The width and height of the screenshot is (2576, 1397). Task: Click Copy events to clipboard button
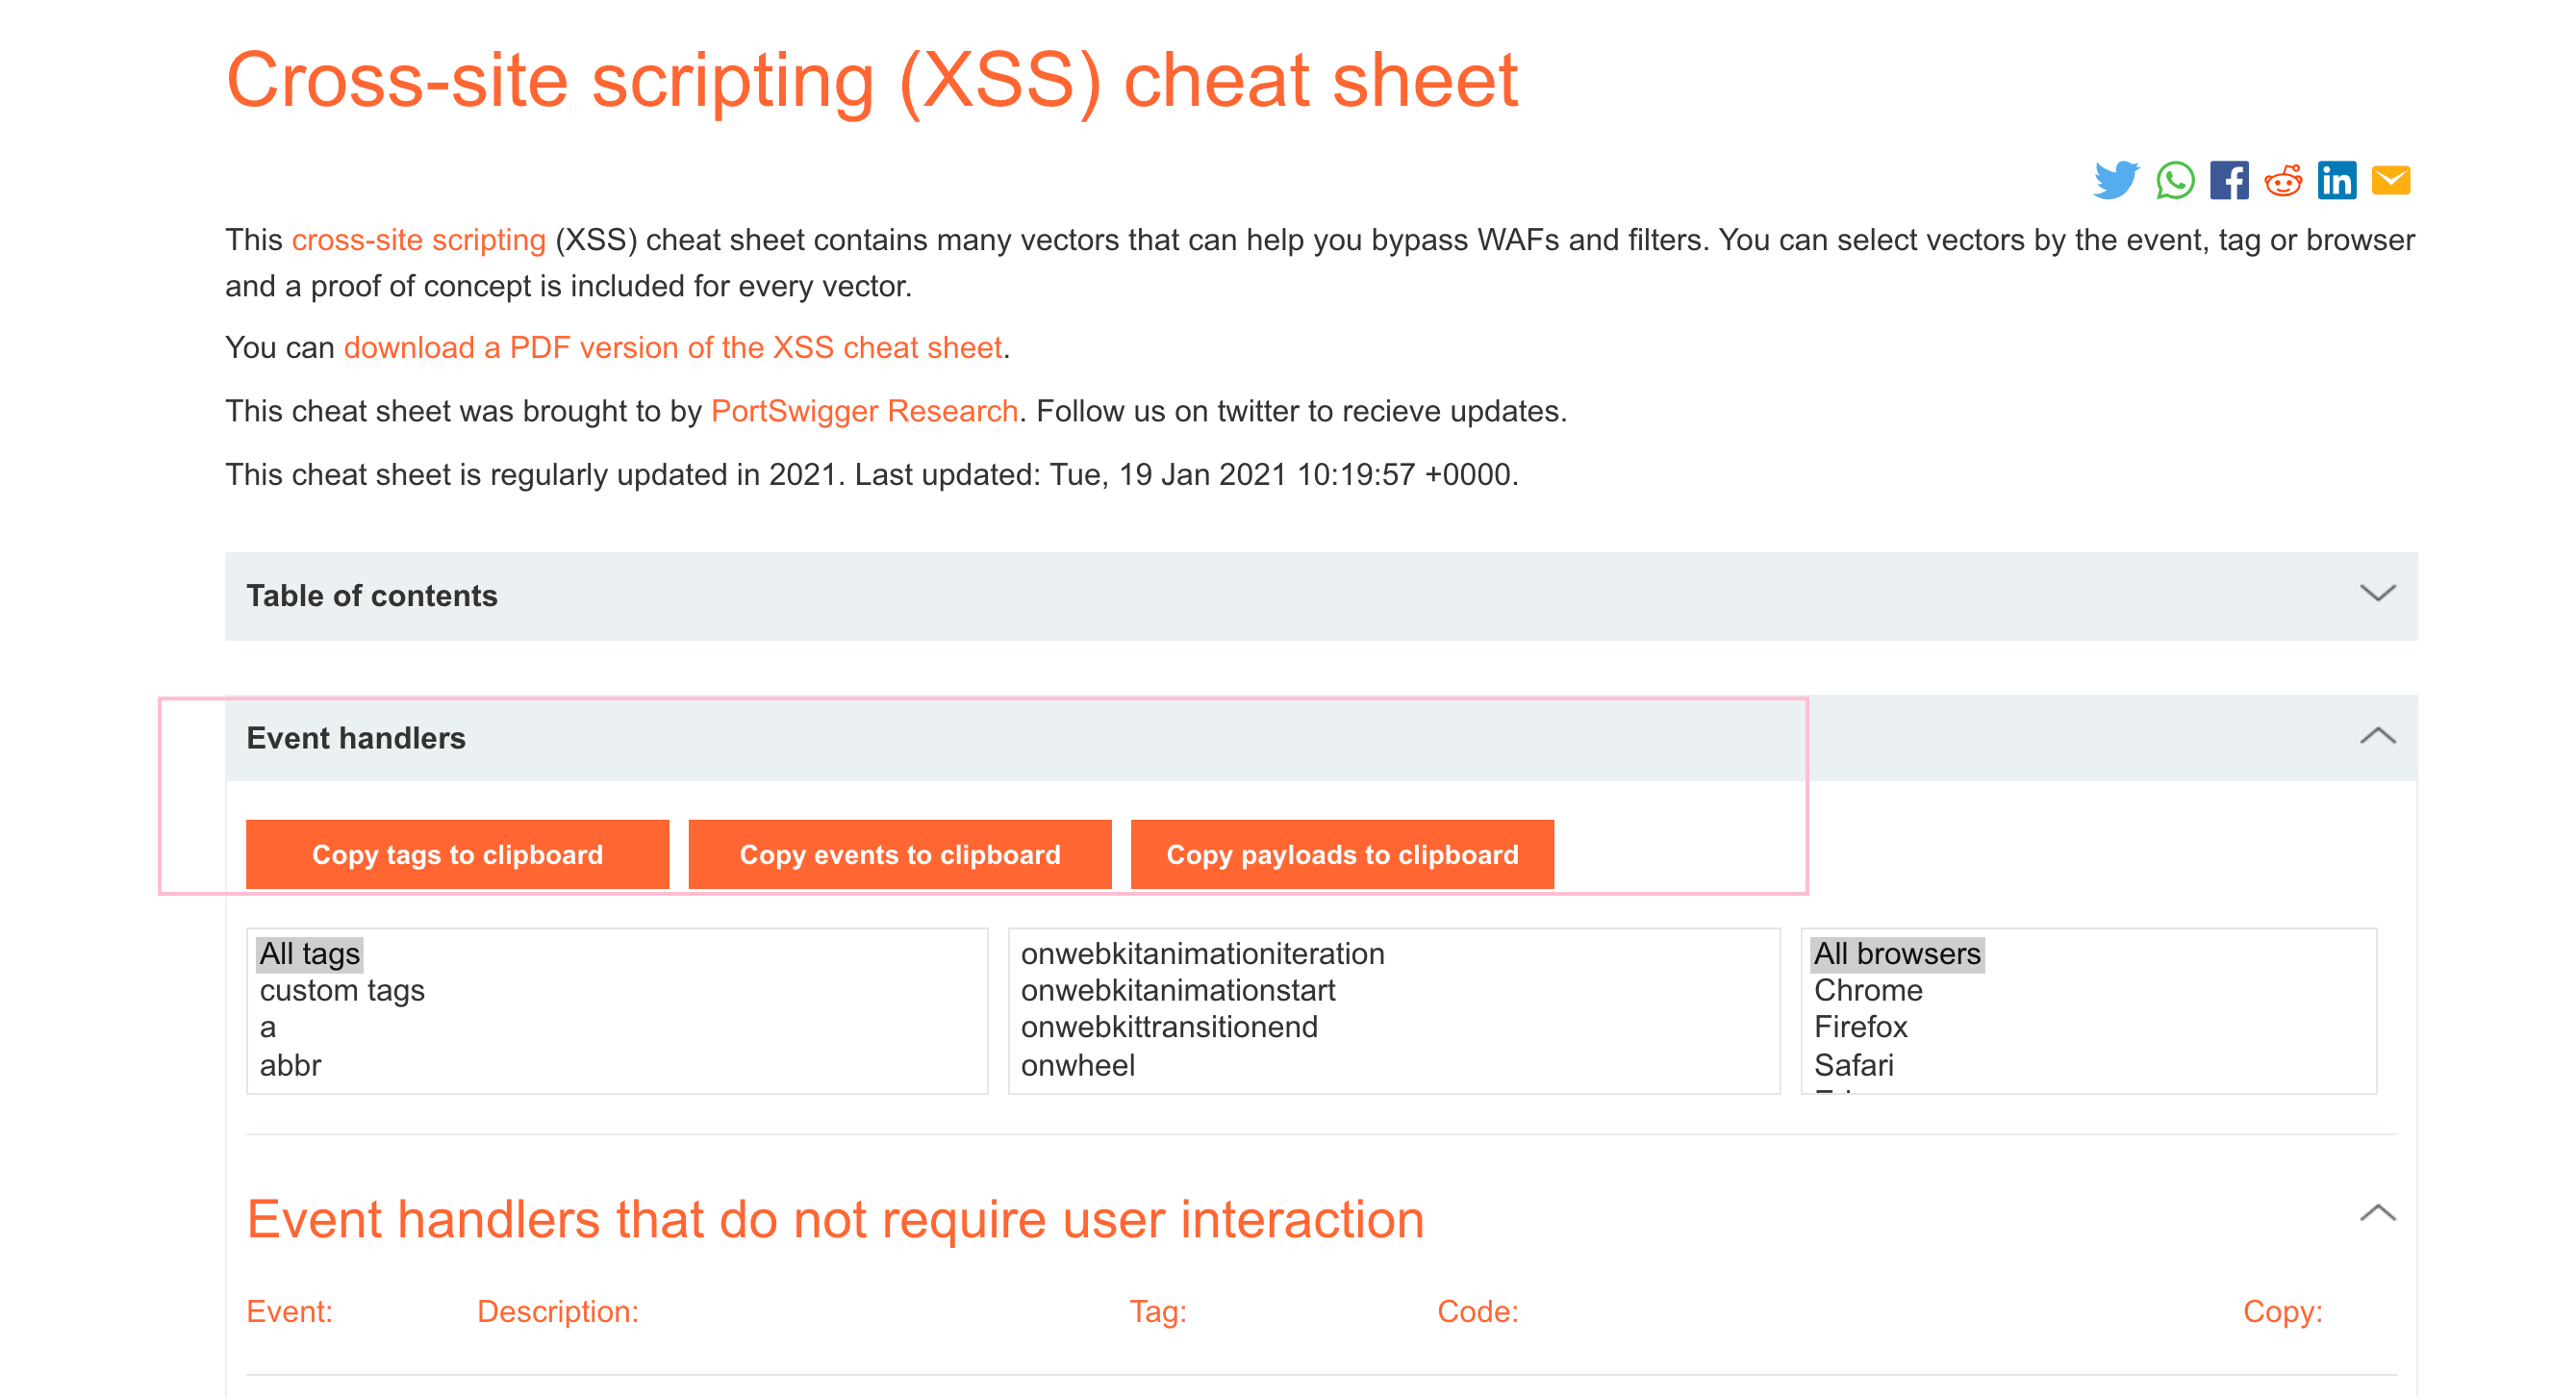click(x=901, y=853)
